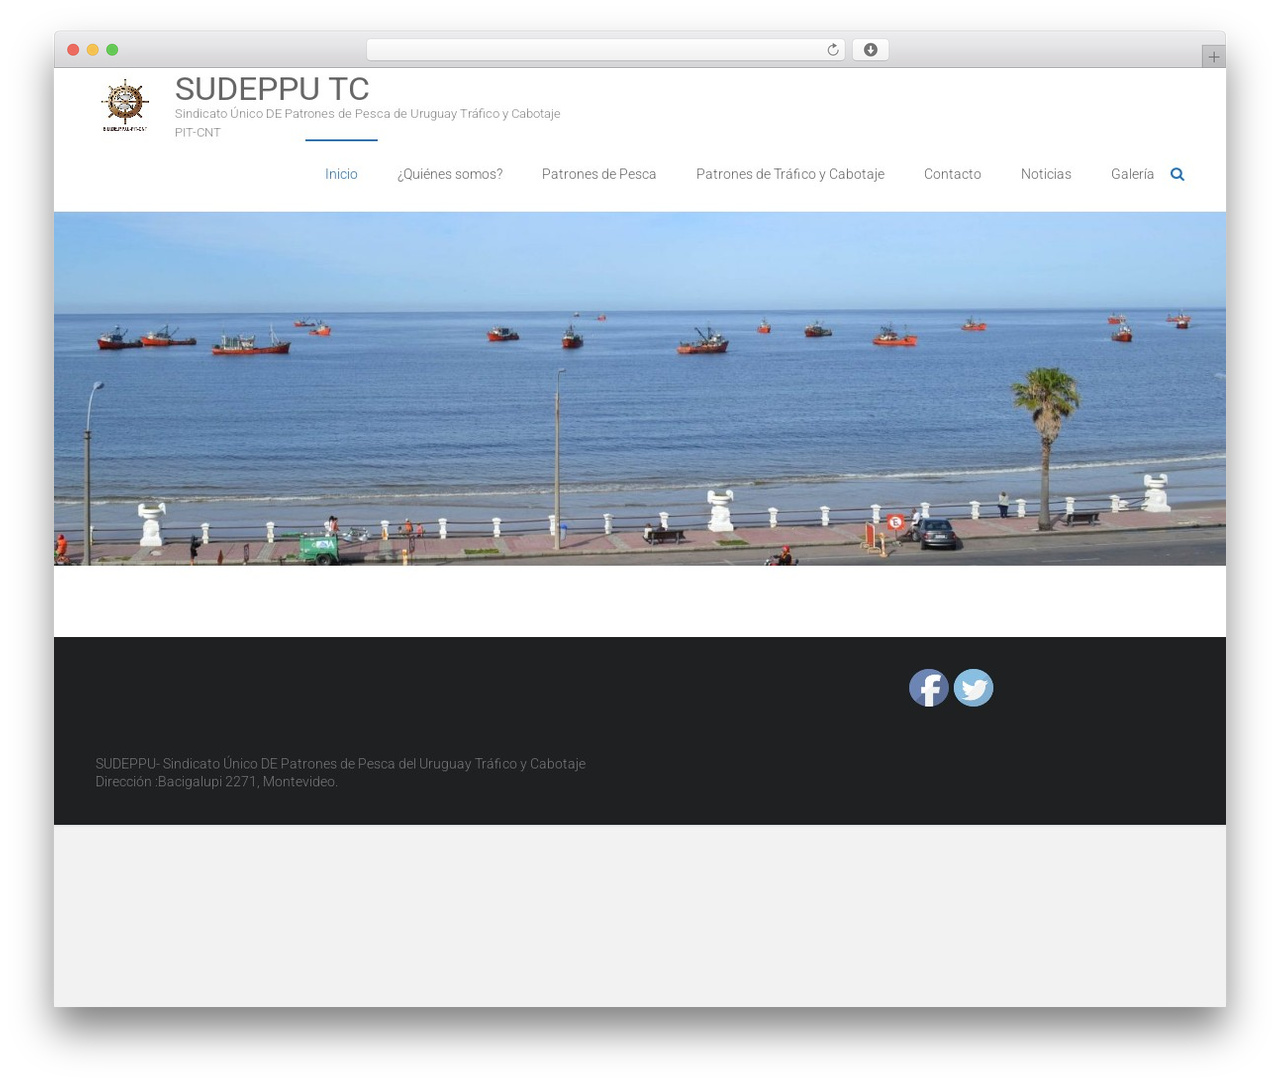The width and height of the screenshot is (1280, 1084).
Task: Click the harbor banner image
Action: point(640,389)
